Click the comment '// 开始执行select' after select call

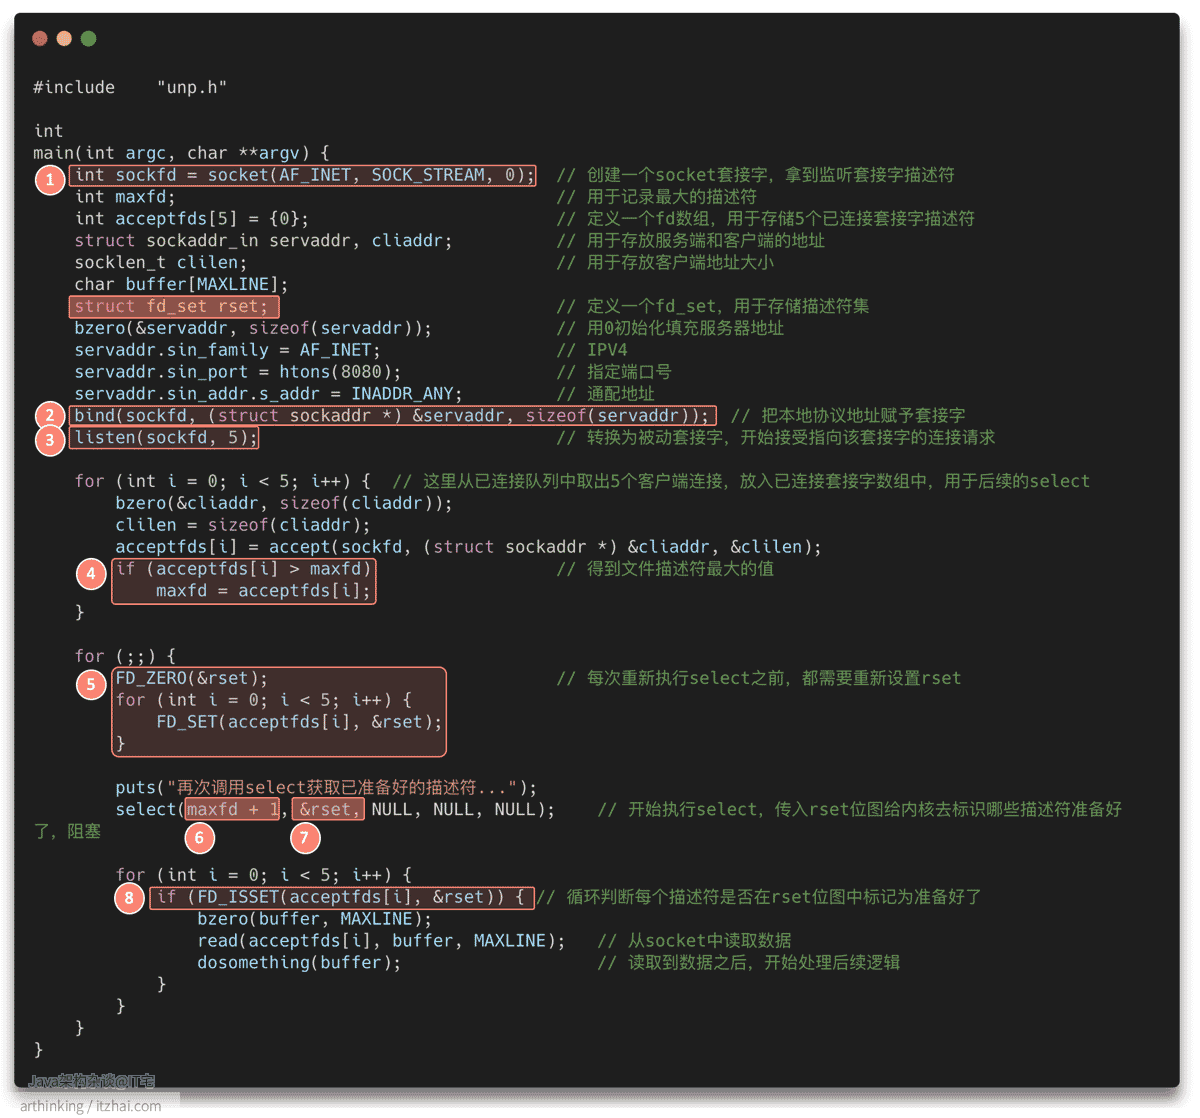coord(860,810)
